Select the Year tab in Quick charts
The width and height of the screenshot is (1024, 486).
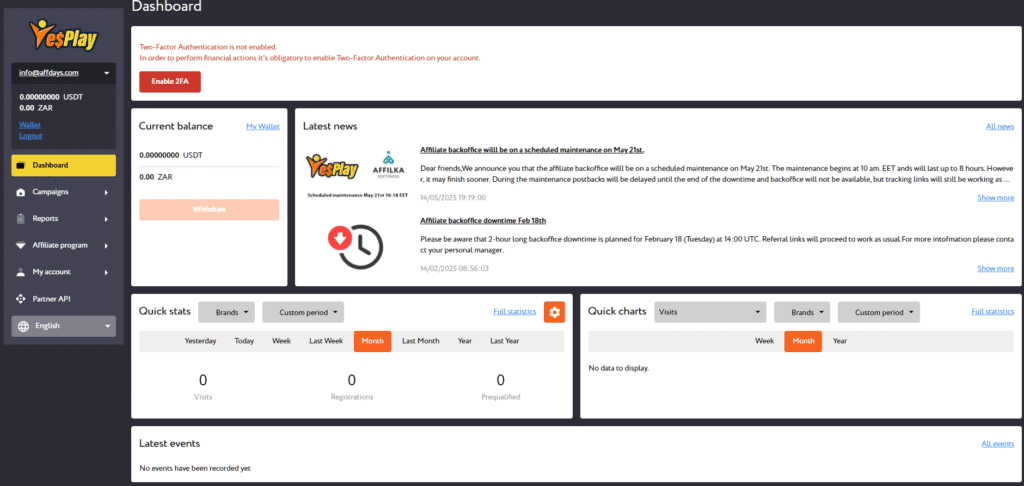click(840, 341)
